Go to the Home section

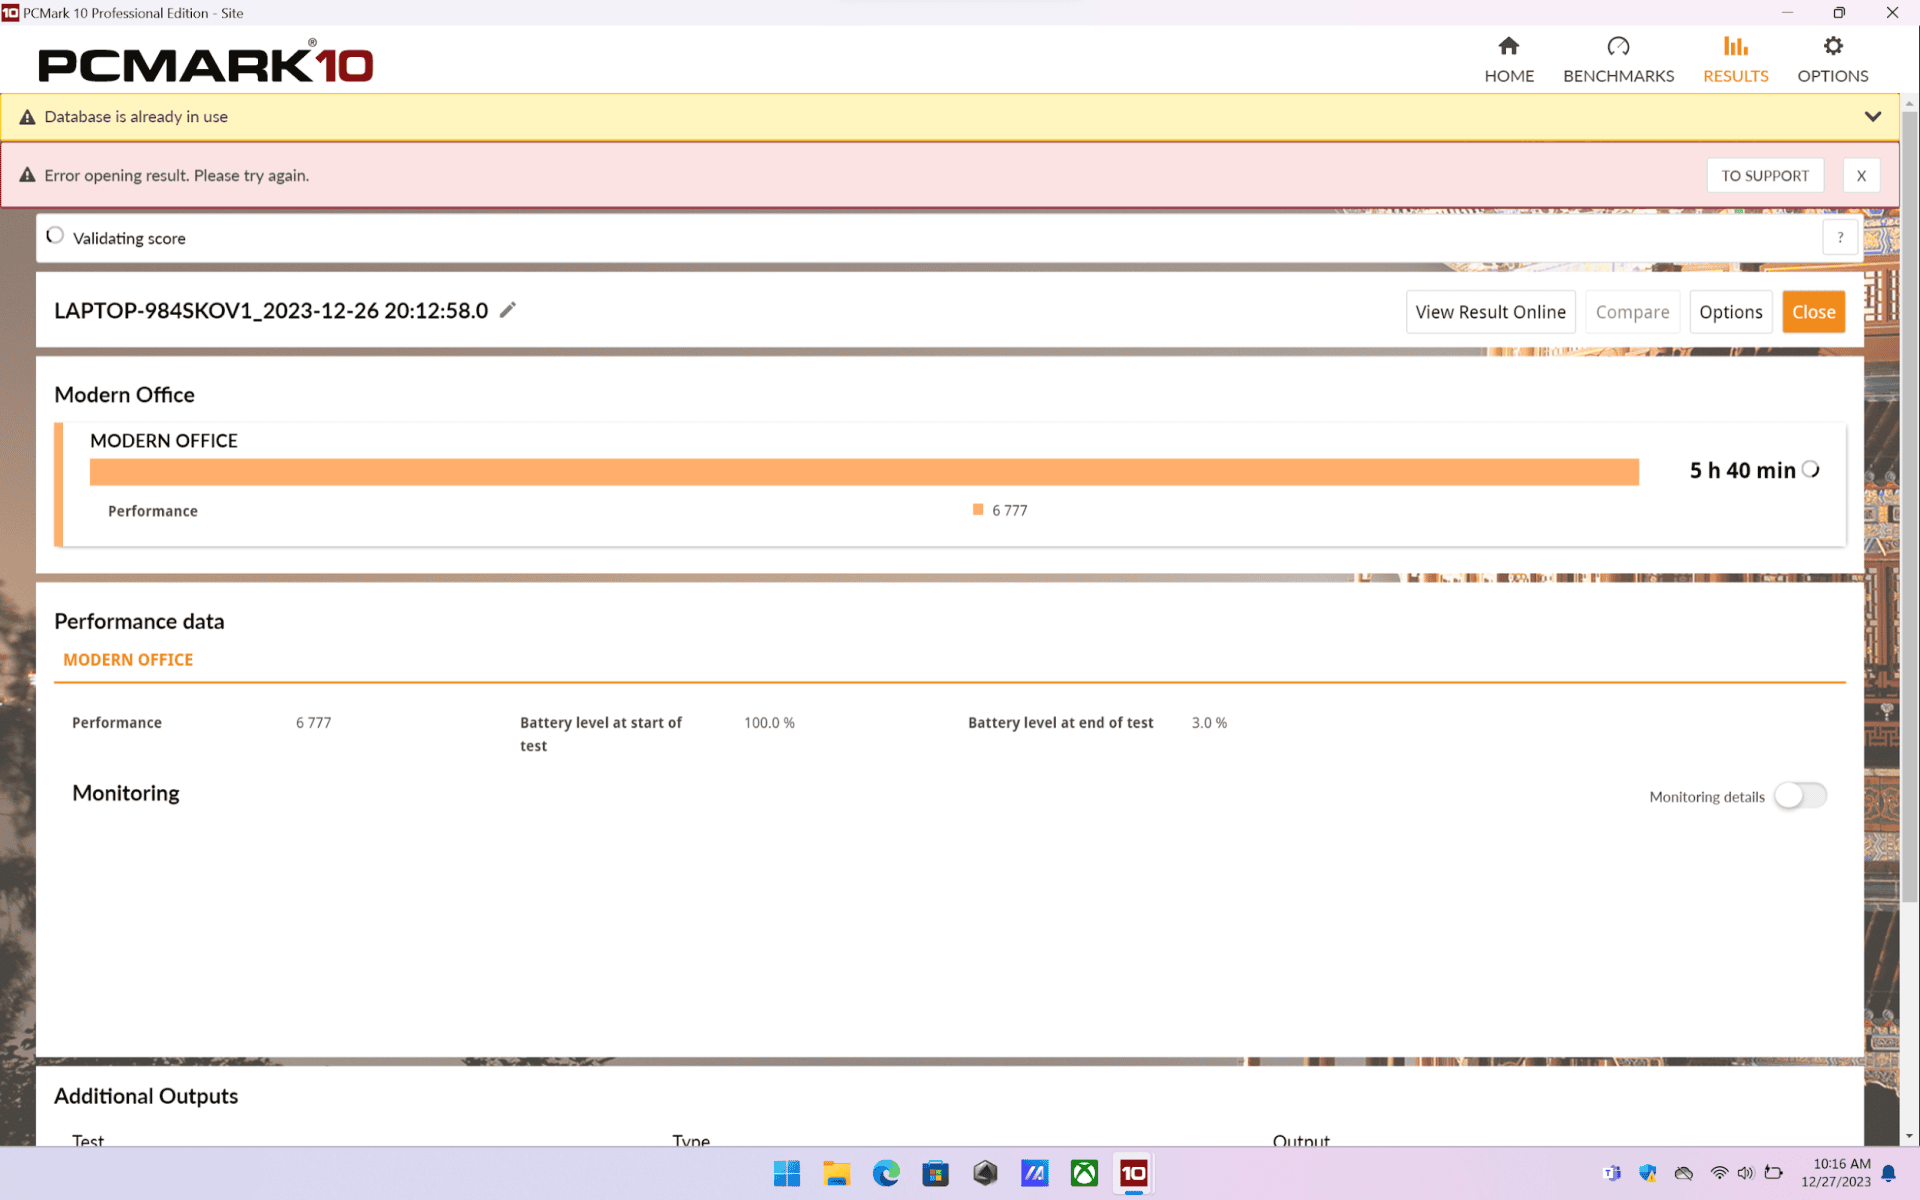[x=1508, y=60]
